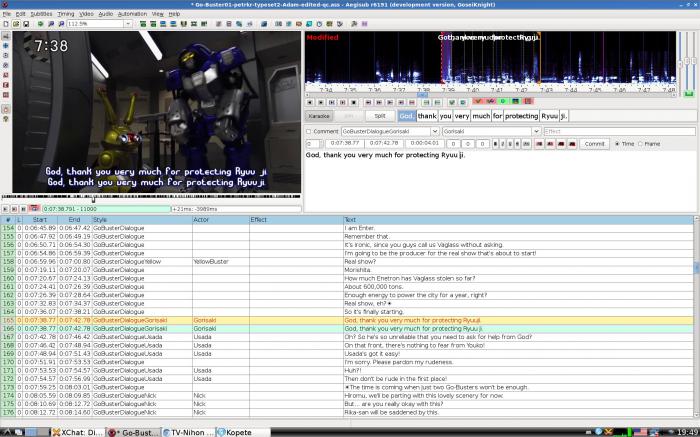Toggle auto go to next line on commit
This screenshot has height=437, width=700.
tap(490, 101)
